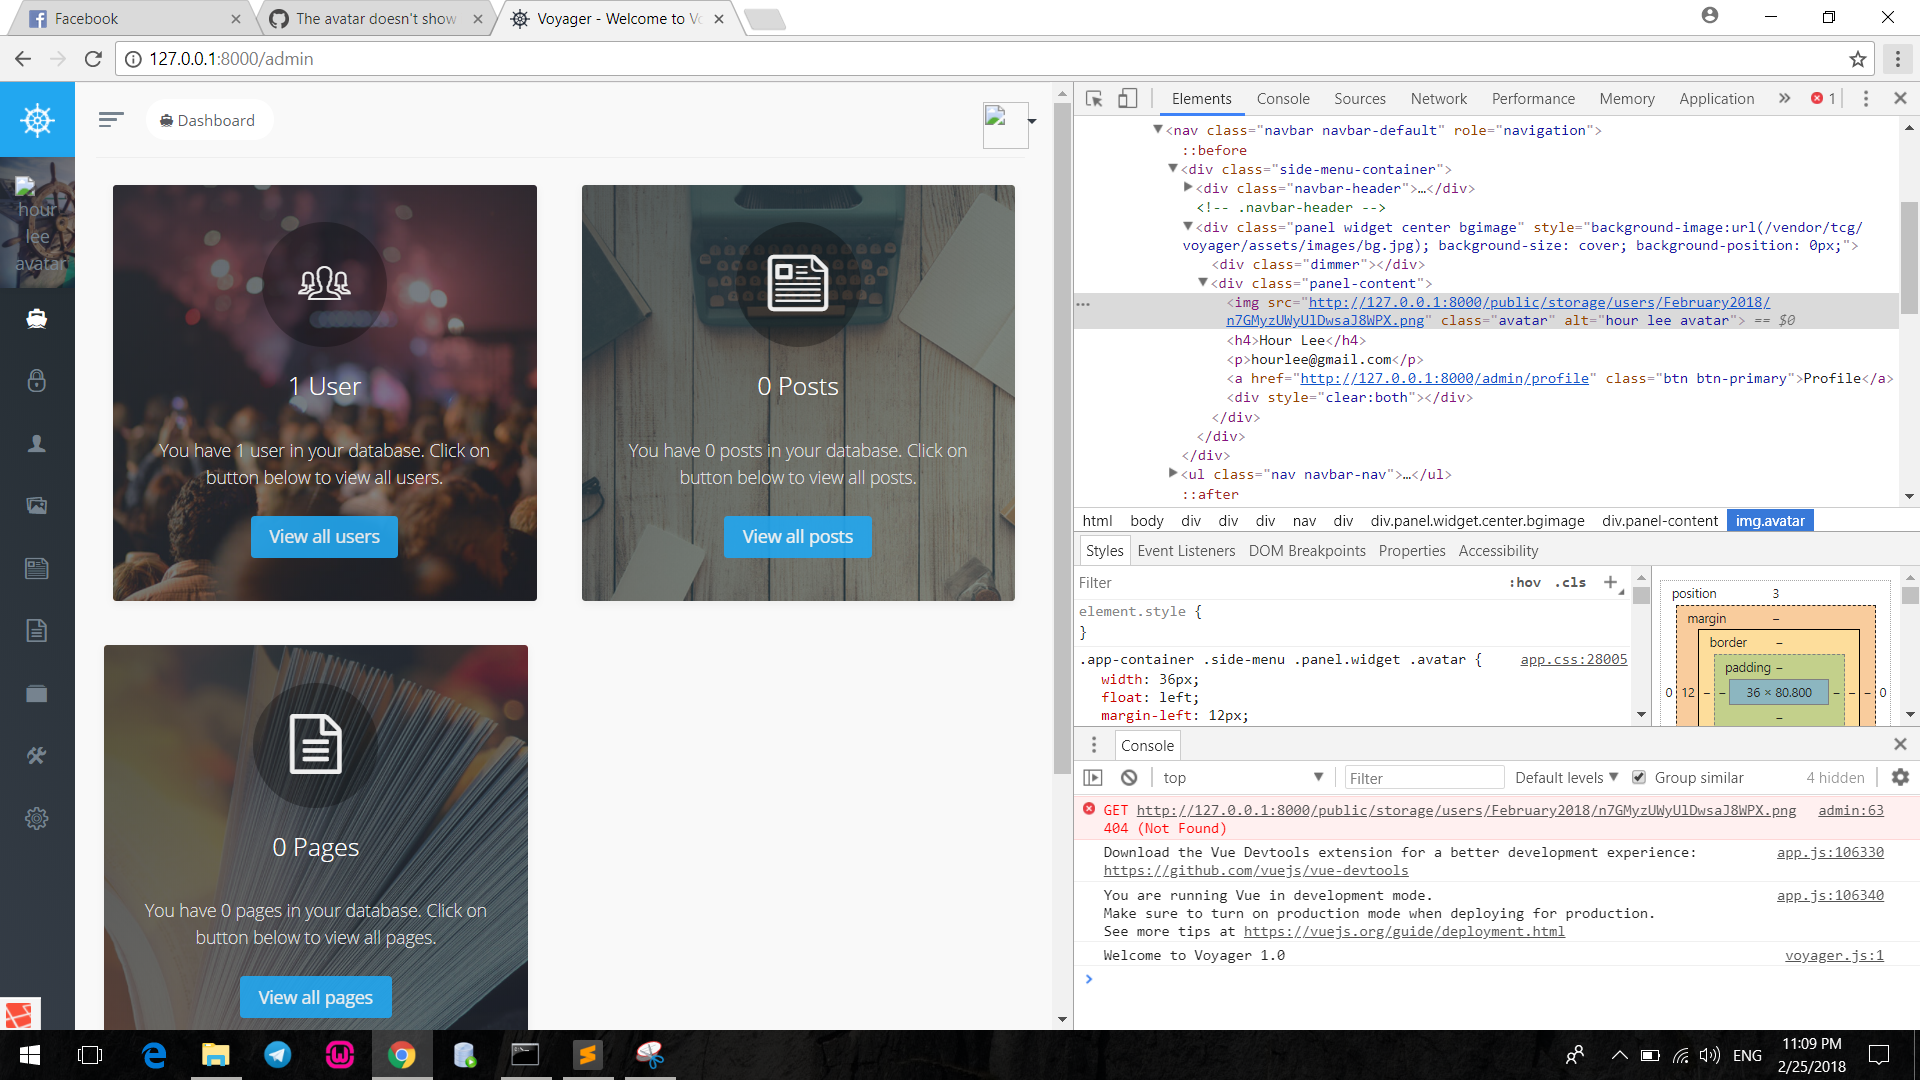The width and height of the screenshot is (1920, 1080).
Task: Click the sidebar Settings gear icon
Action: coord(37,818)
